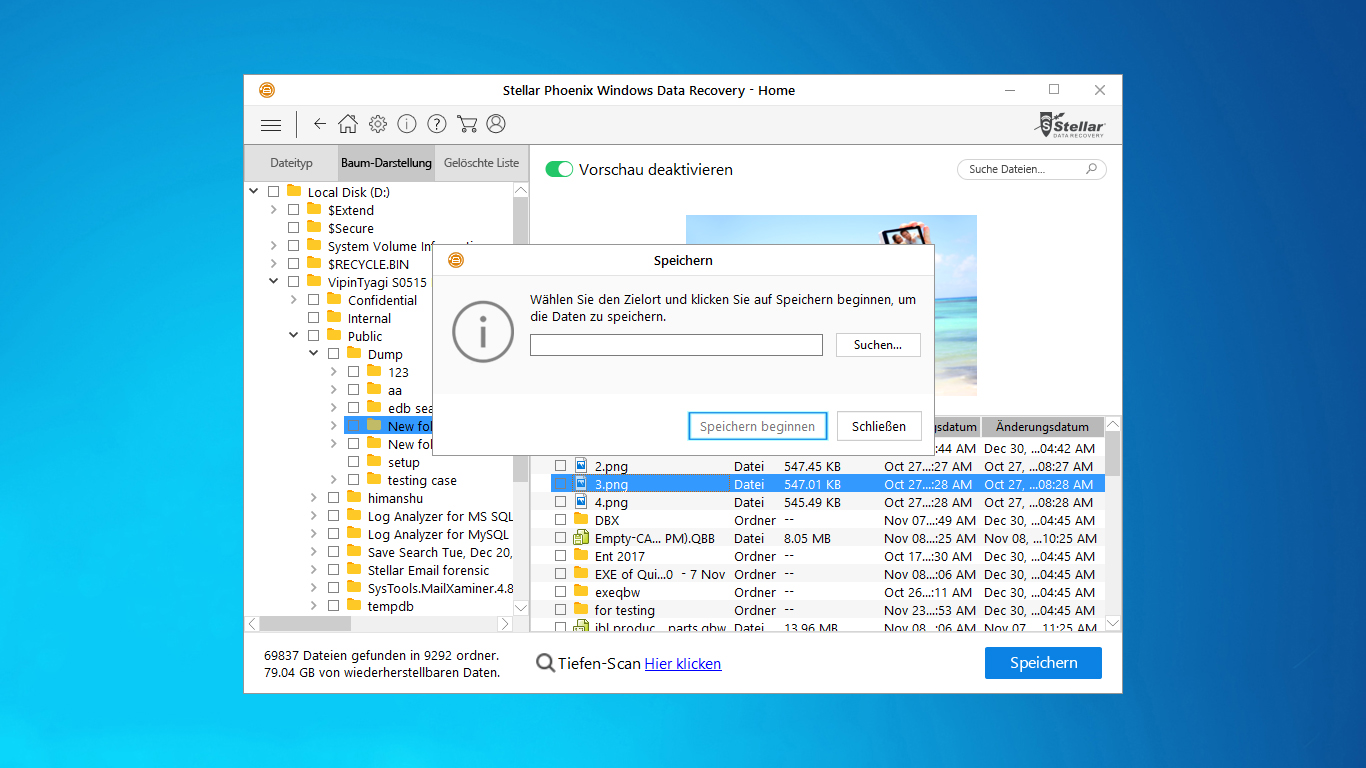Expand the testing case tree node
The image size is (1366, 768).
point(334,480)
